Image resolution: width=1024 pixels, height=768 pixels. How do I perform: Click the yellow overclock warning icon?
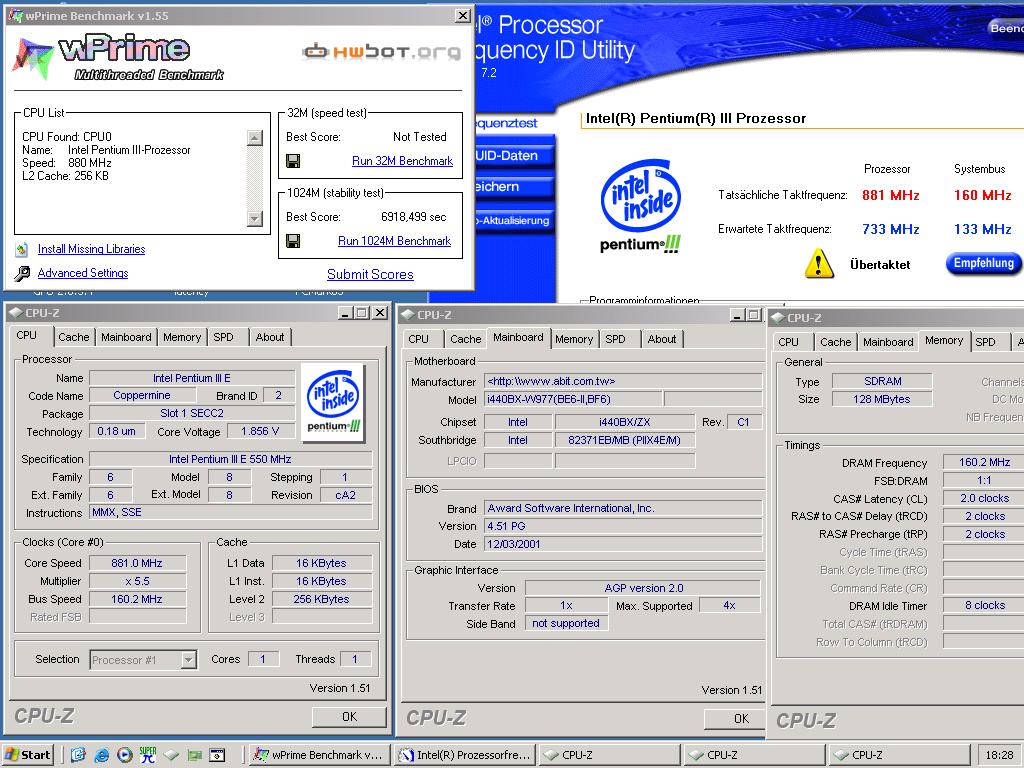(818, 264)
